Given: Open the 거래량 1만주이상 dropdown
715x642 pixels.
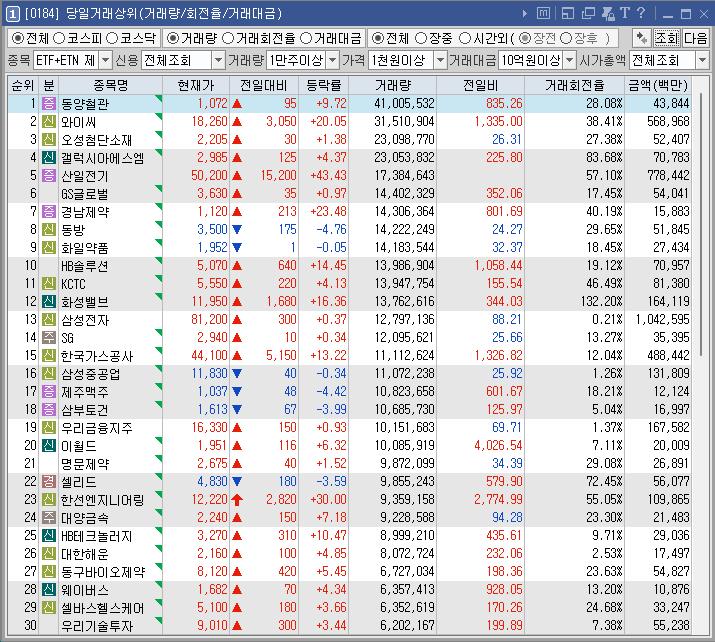Looking at the screenshot, I should (333, 60).
